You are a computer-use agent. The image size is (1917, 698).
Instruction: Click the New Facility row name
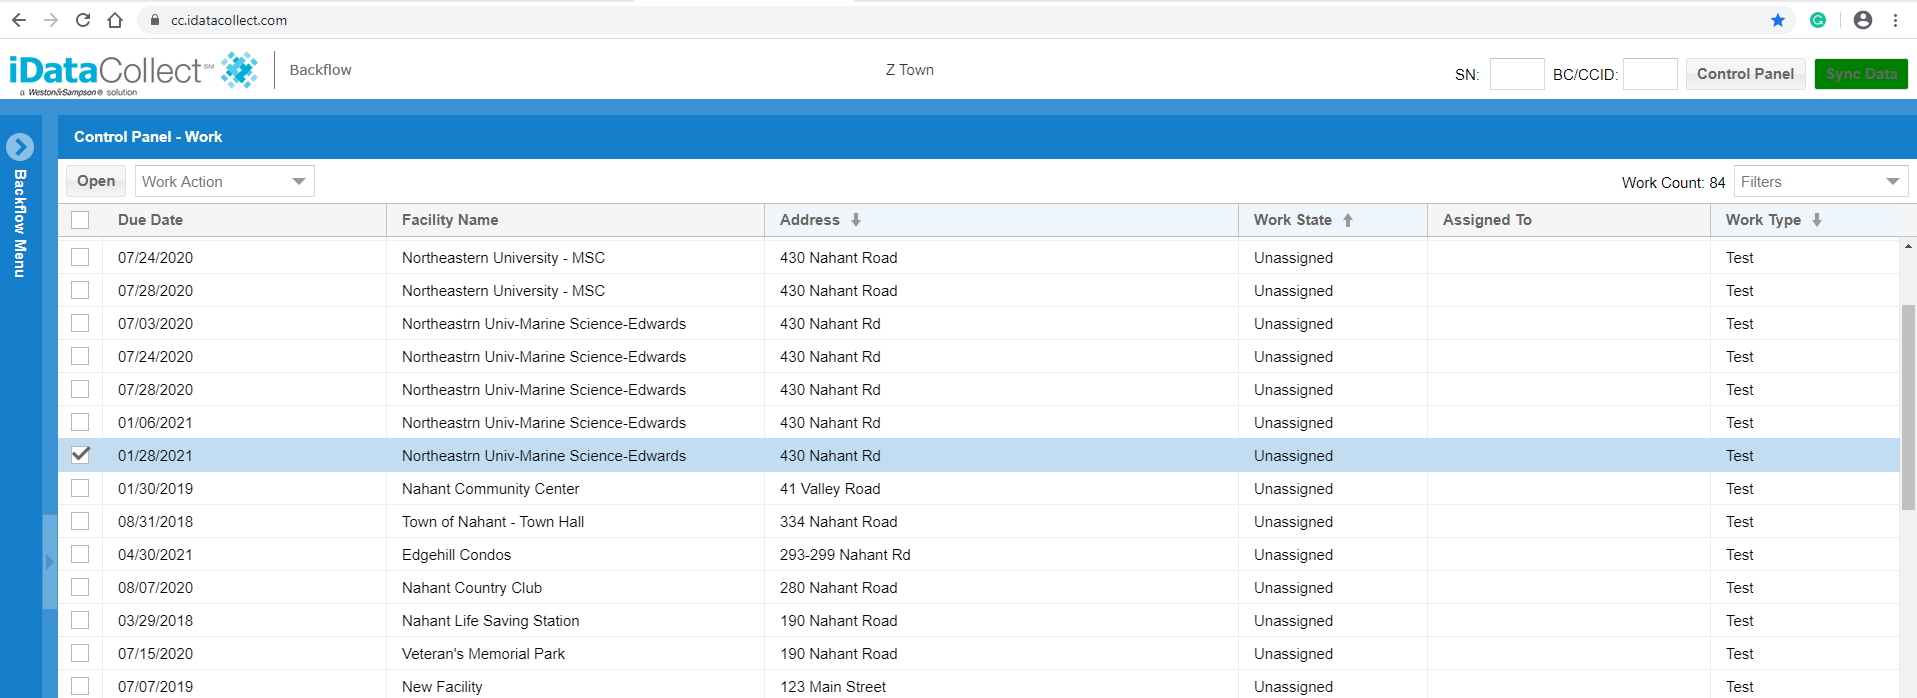442,687
